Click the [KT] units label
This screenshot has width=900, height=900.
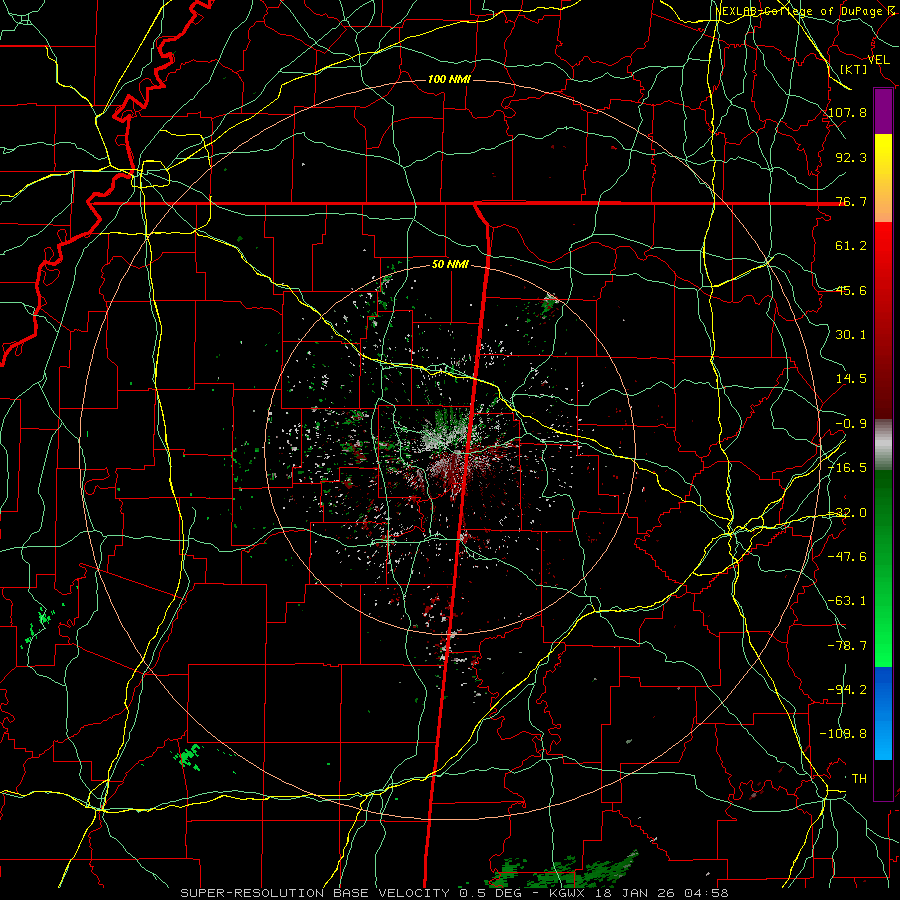pos(854,69)
